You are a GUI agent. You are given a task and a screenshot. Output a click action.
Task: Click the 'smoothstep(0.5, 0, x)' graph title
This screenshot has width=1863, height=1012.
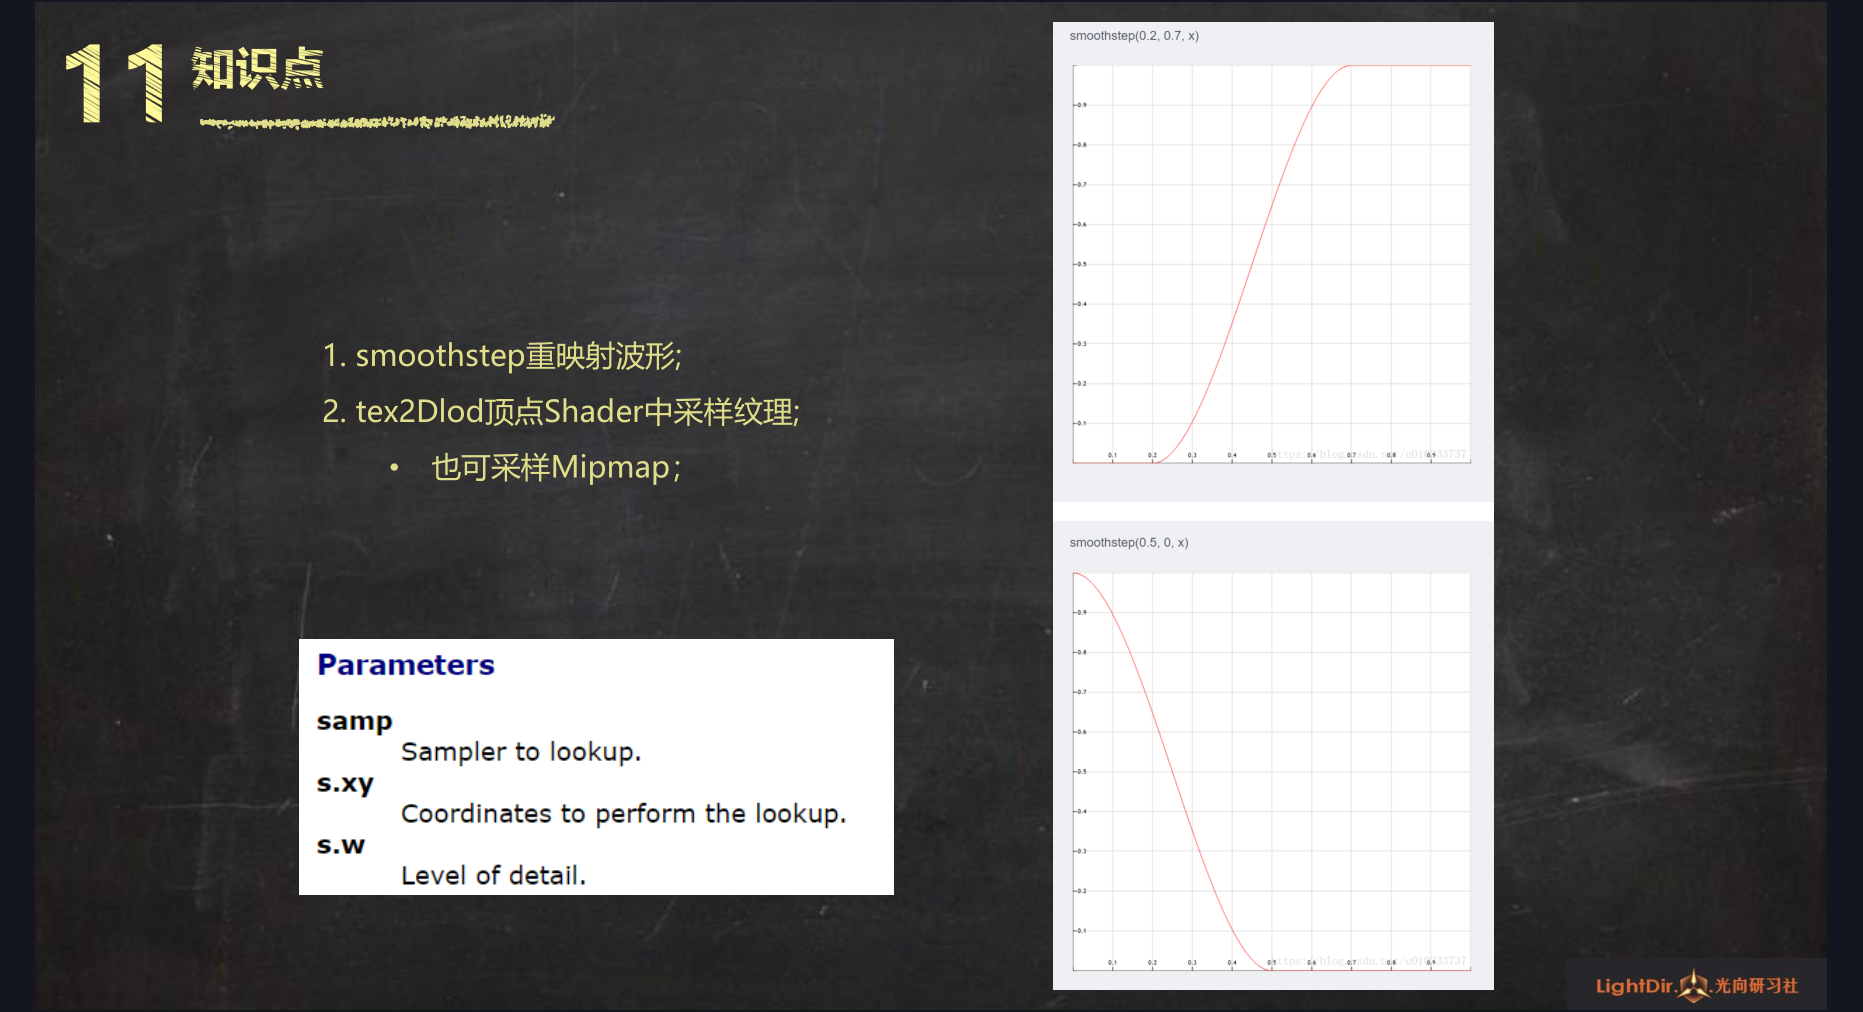click(x=1129, y=543)
